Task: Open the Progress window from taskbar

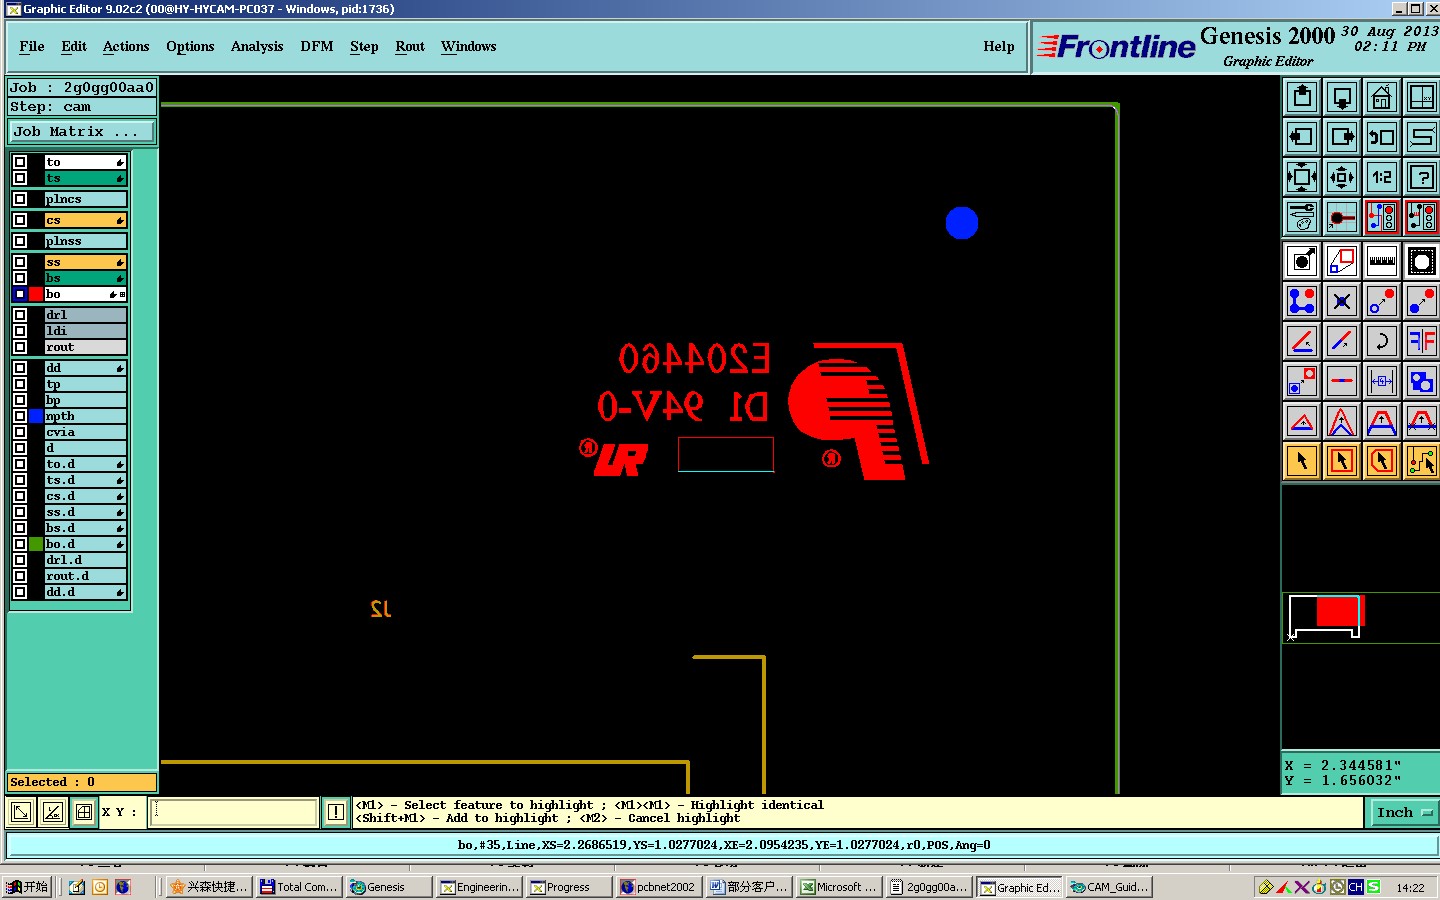Action: pyautogui.click(x=569, y=887)
